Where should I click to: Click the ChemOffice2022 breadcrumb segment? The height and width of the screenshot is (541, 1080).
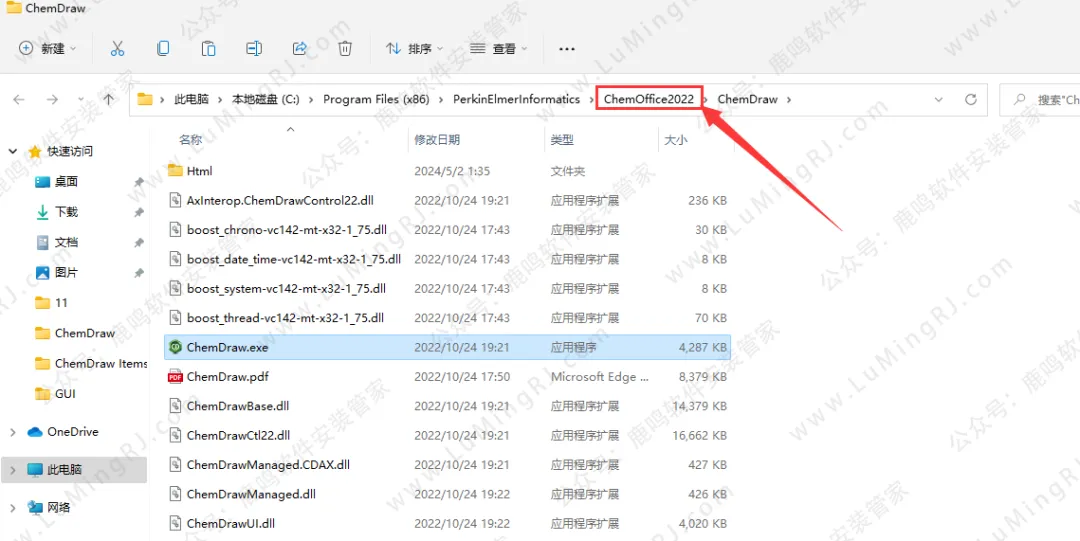click(648, 99)
